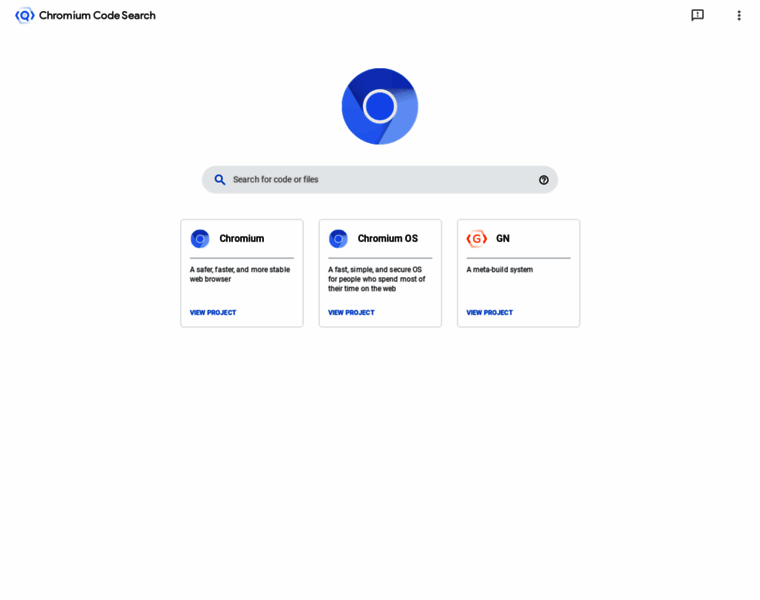760x600 pixels.
Task: Click the magnifying glass search icon
Action: (x=220, y=180)
